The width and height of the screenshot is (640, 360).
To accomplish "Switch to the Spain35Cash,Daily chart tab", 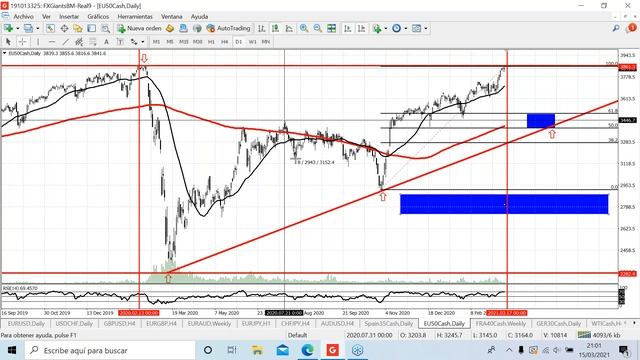I will pyautogui.click(x=389, y=324).
